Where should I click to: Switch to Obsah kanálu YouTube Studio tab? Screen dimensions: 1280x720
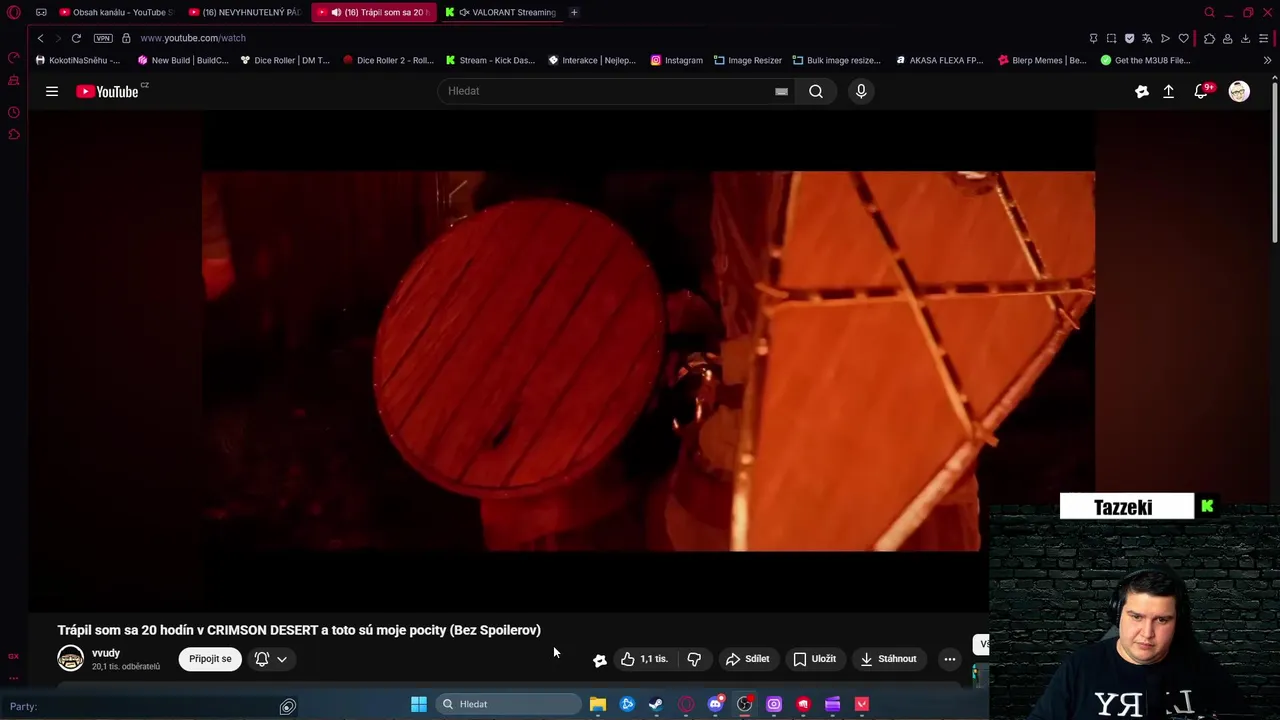point(115,12)
